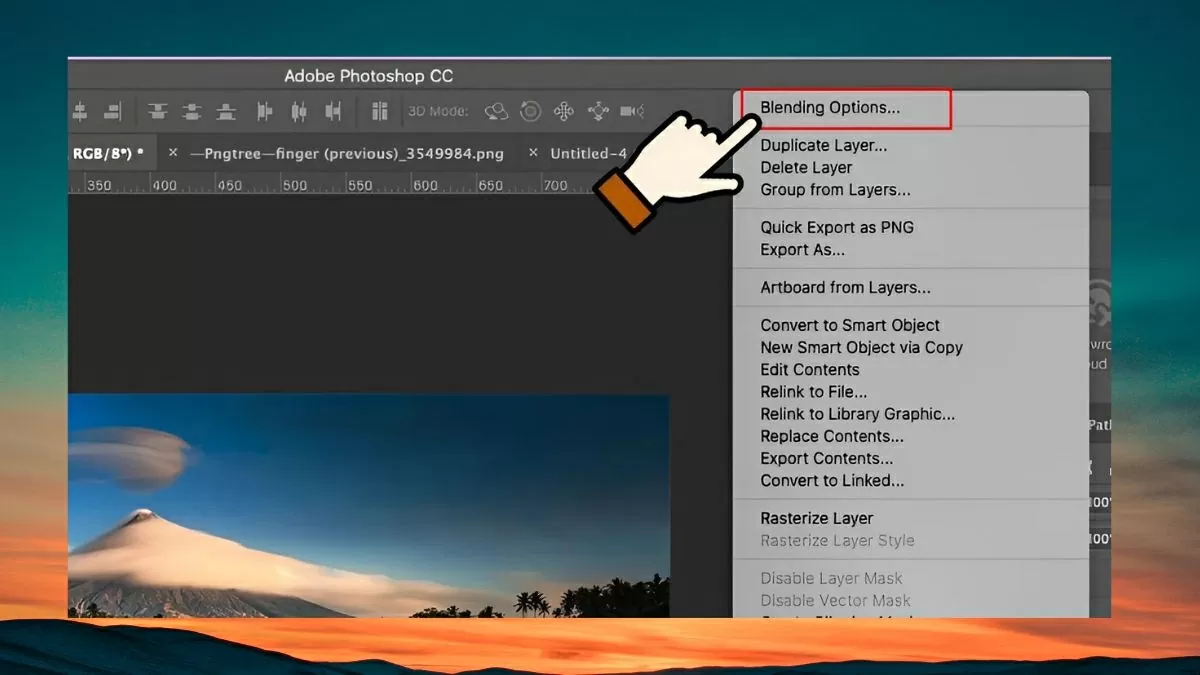Viewport: 1200px width, 675px height.
Task: Select the 3D slide mode icon
Action: pyautogui.click(x=598, y=111)
